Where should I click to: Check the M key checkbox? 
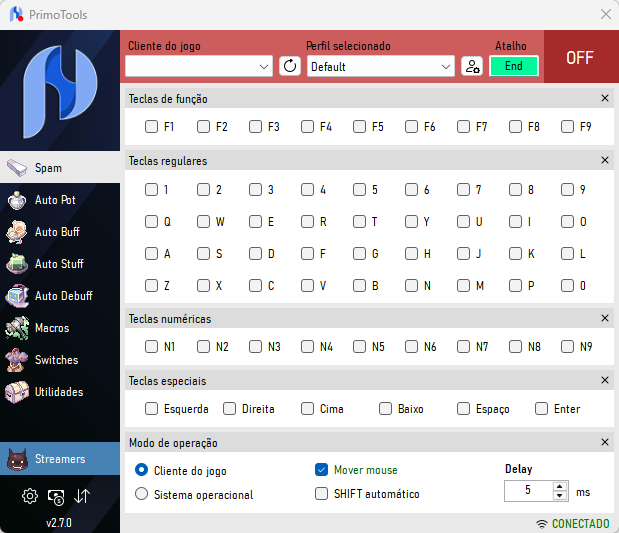463,285
